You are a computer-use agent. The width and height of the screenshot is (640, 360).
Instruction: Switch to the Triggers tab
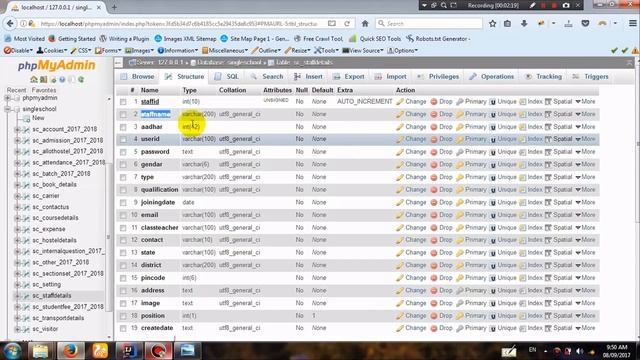[590, 77]
